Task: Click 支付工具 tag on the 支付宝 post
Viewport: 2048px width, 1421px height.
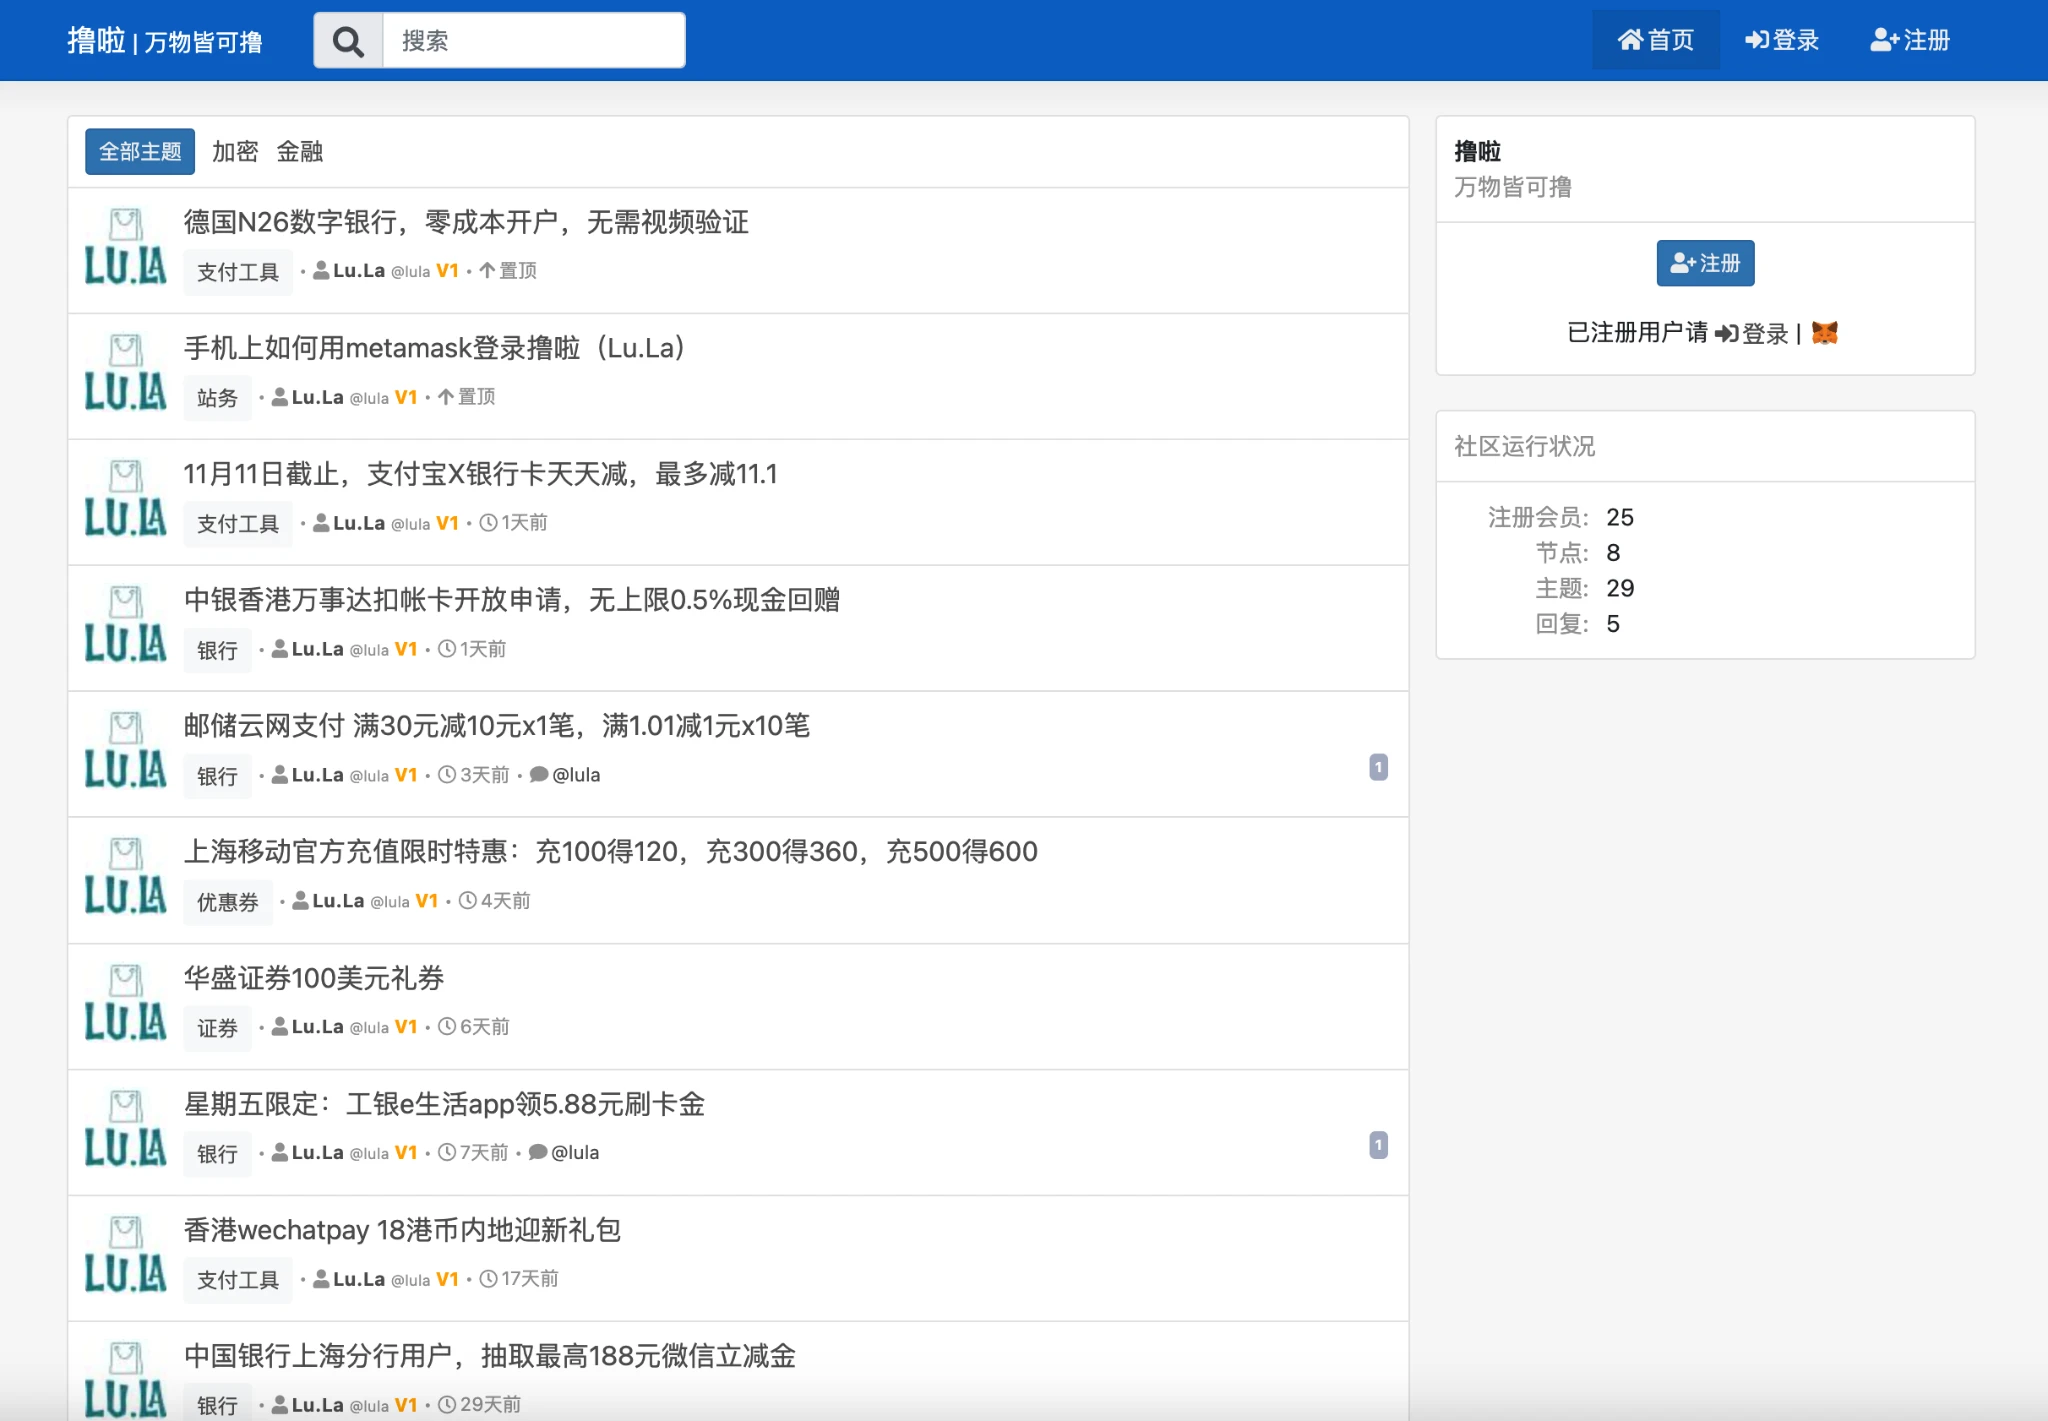Action: [238, 524]
